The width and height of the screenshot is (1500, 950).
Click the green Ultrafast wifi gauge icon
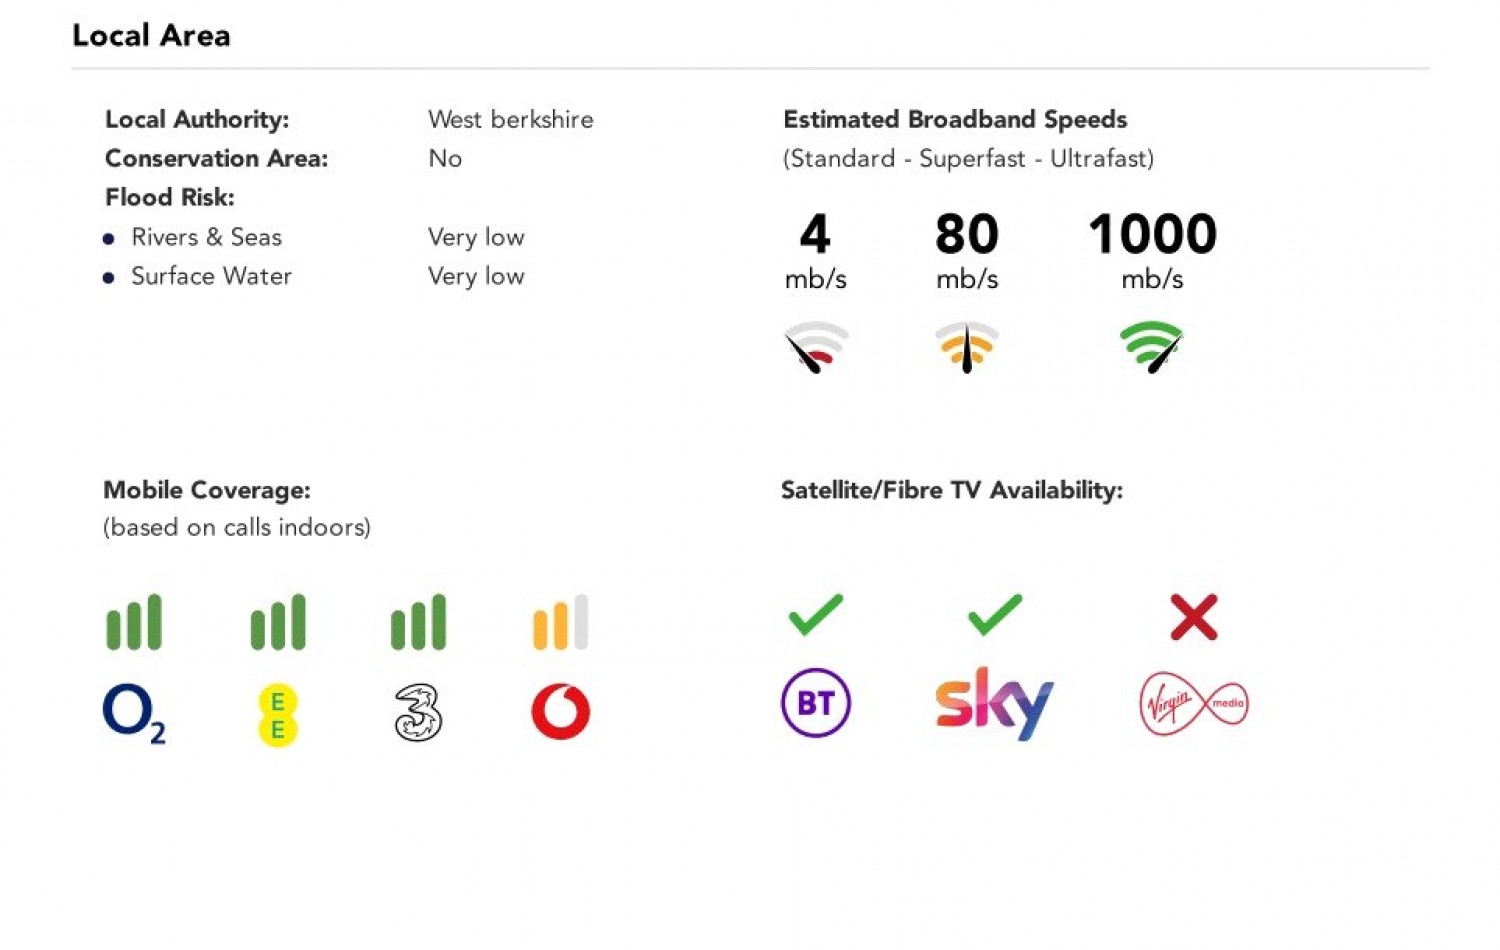tap(1152, 346)
